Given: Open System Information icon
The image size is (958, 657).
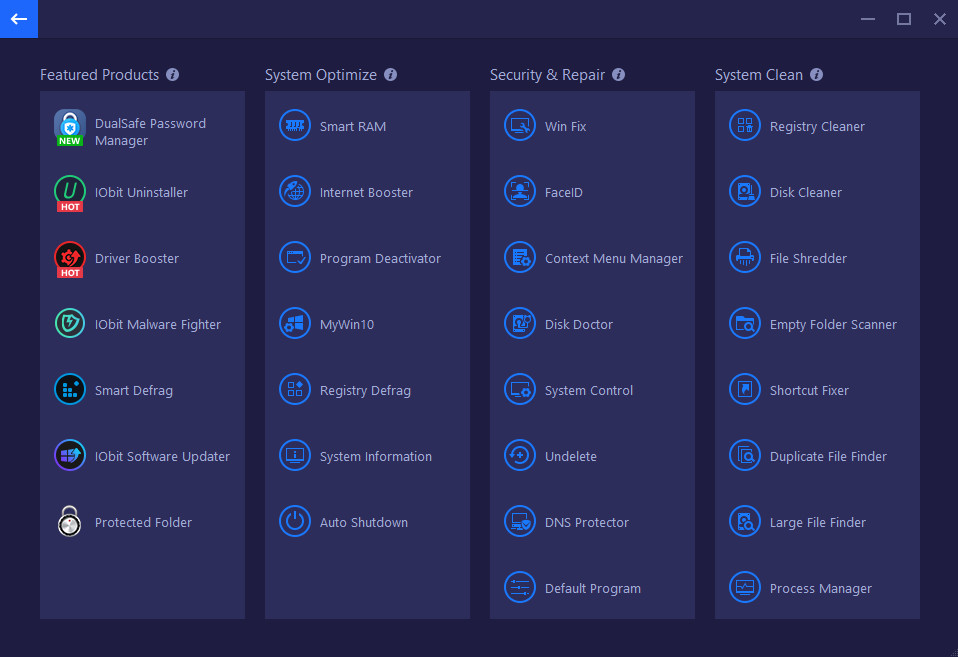Looking at the screenshot, I should click(x=294, y=455).
